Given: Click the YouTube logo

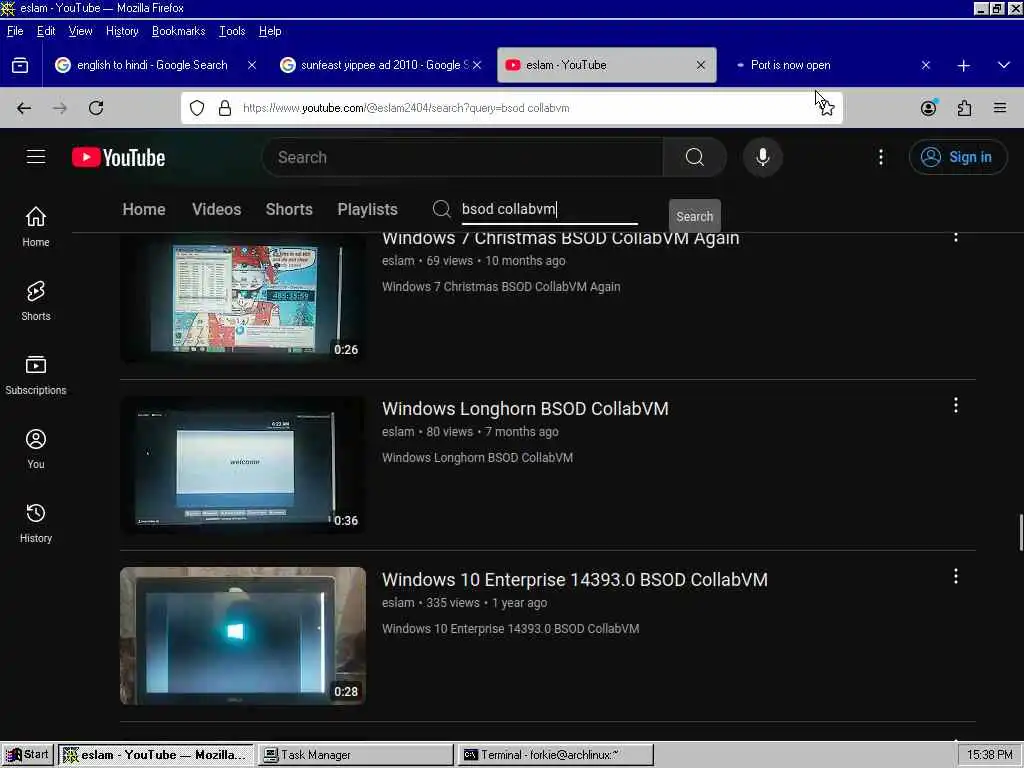Looking at the screenshot, I should [119, 157].
